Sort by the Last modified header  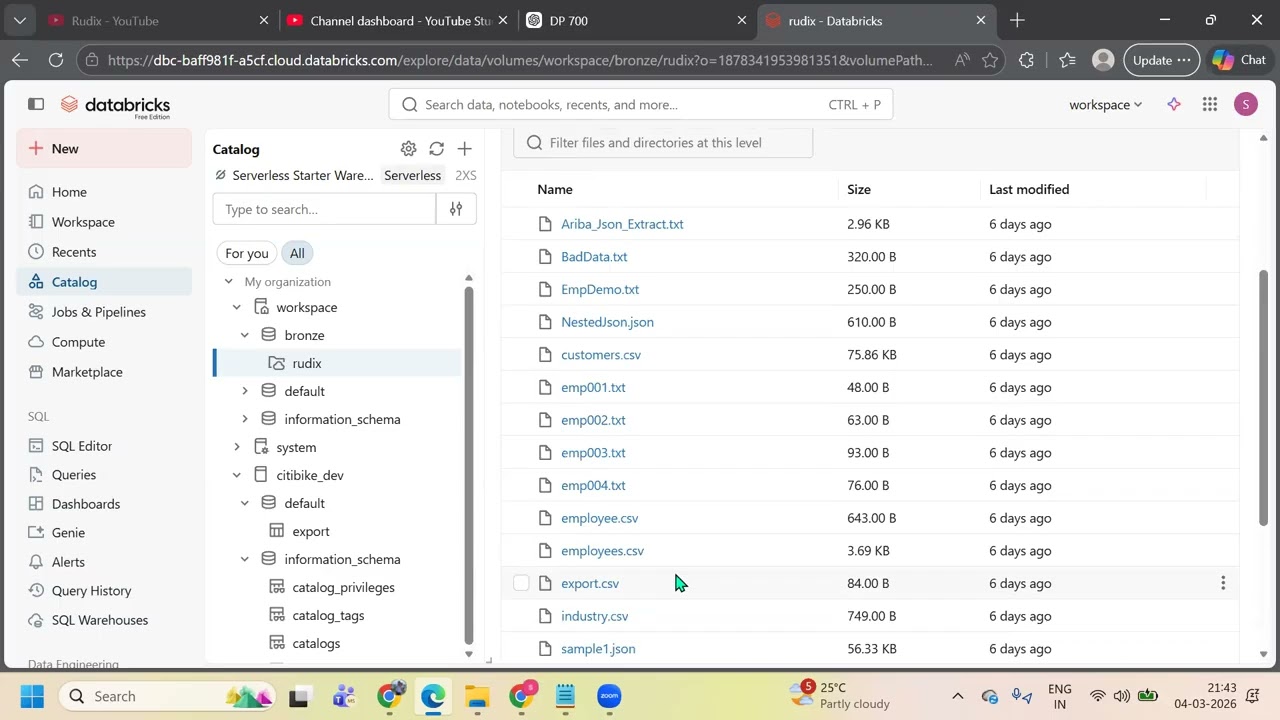(1029, 189)
